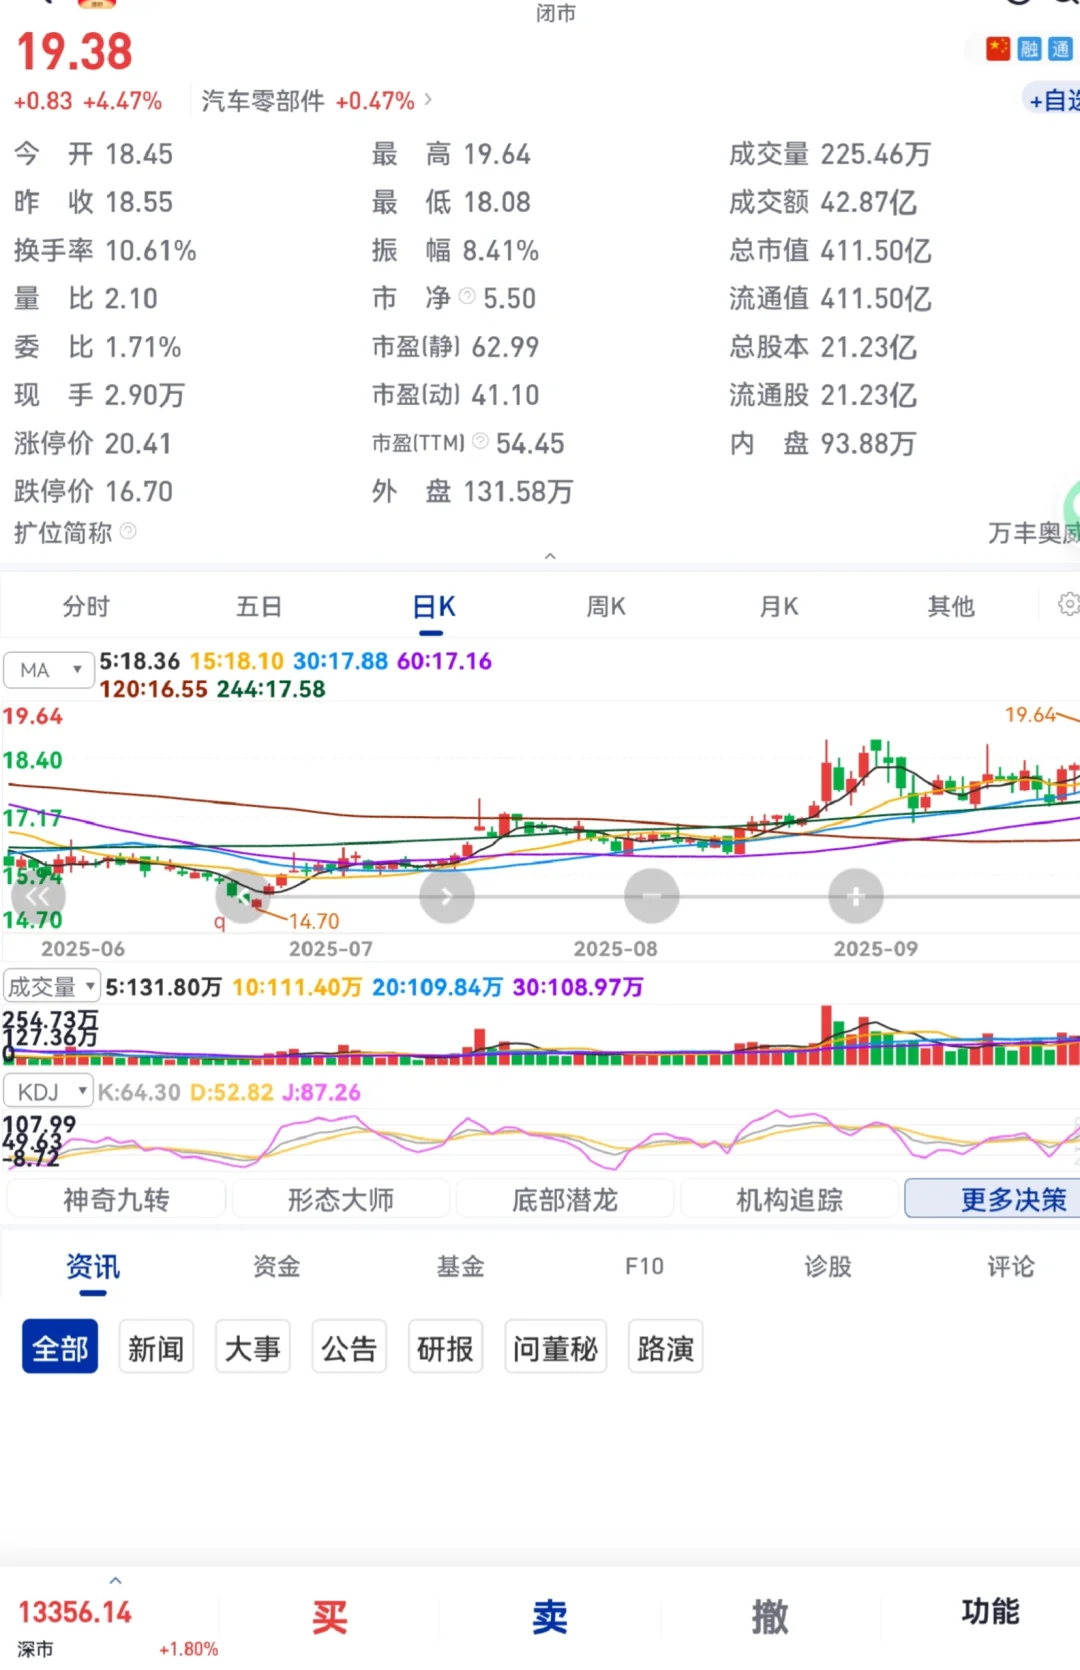Tap the 市盈(动) 41.10 value
Screen dimensions: 1080x1670
coord(505,394)
